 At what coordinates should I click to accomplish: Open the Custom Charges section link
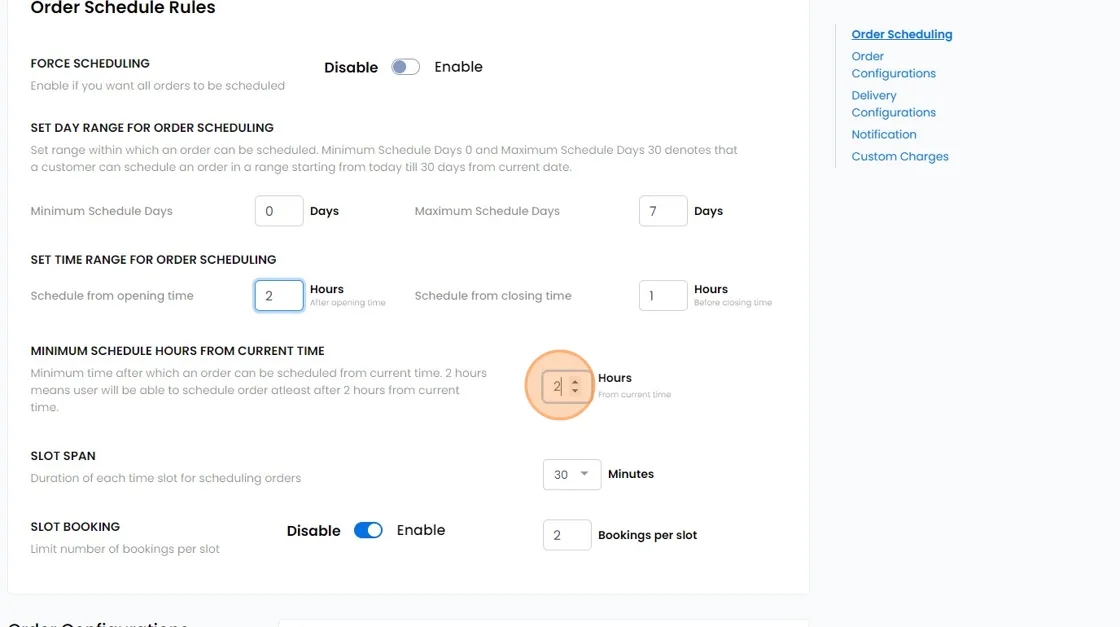(900, 156)
